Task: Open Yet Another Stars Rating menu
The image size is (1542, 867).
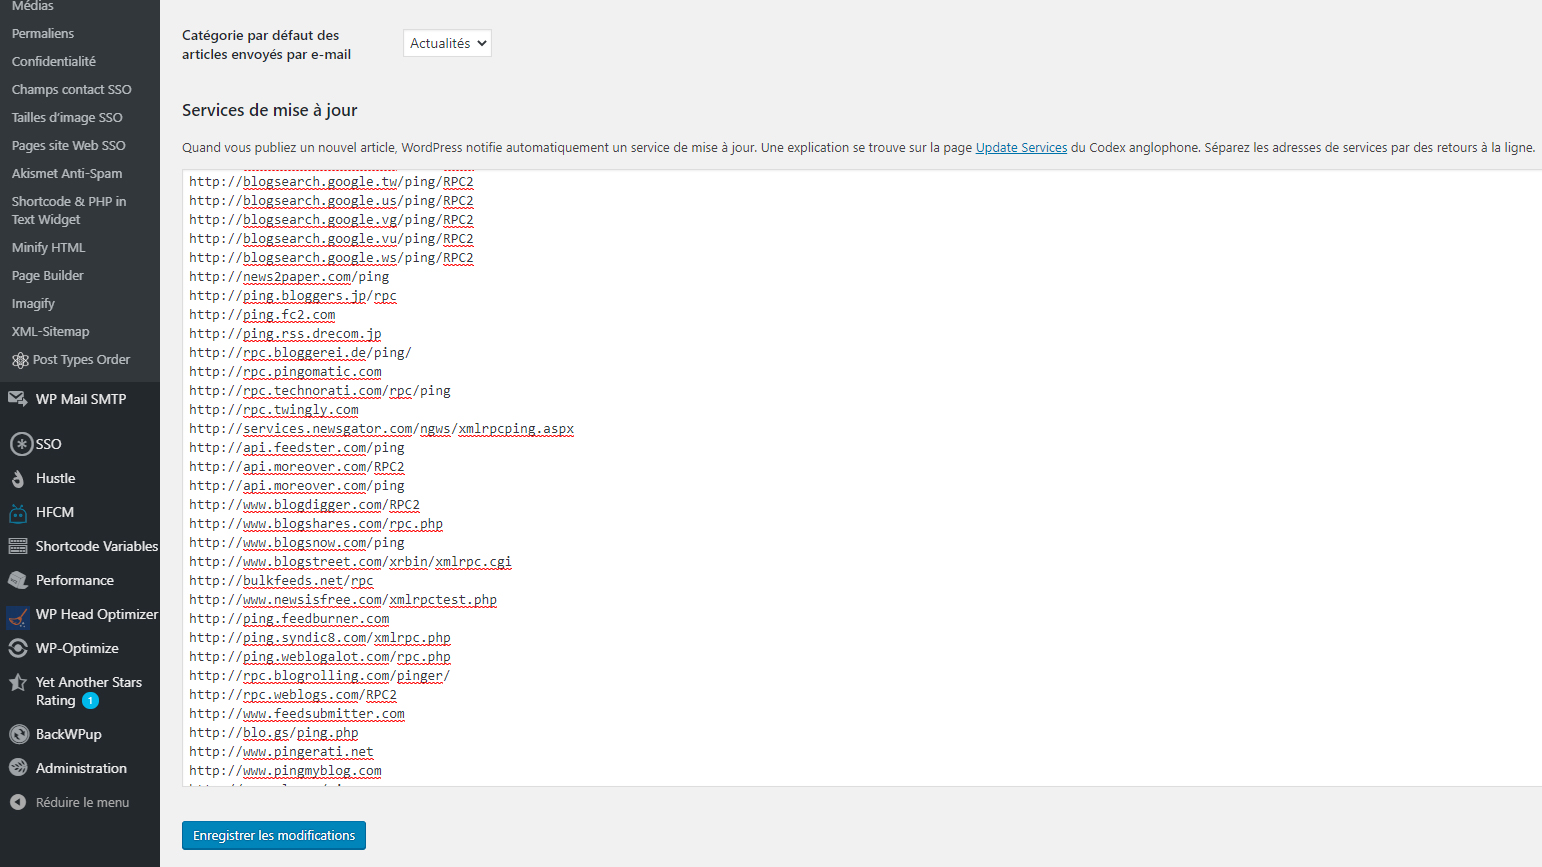Action: pos(89,691)
